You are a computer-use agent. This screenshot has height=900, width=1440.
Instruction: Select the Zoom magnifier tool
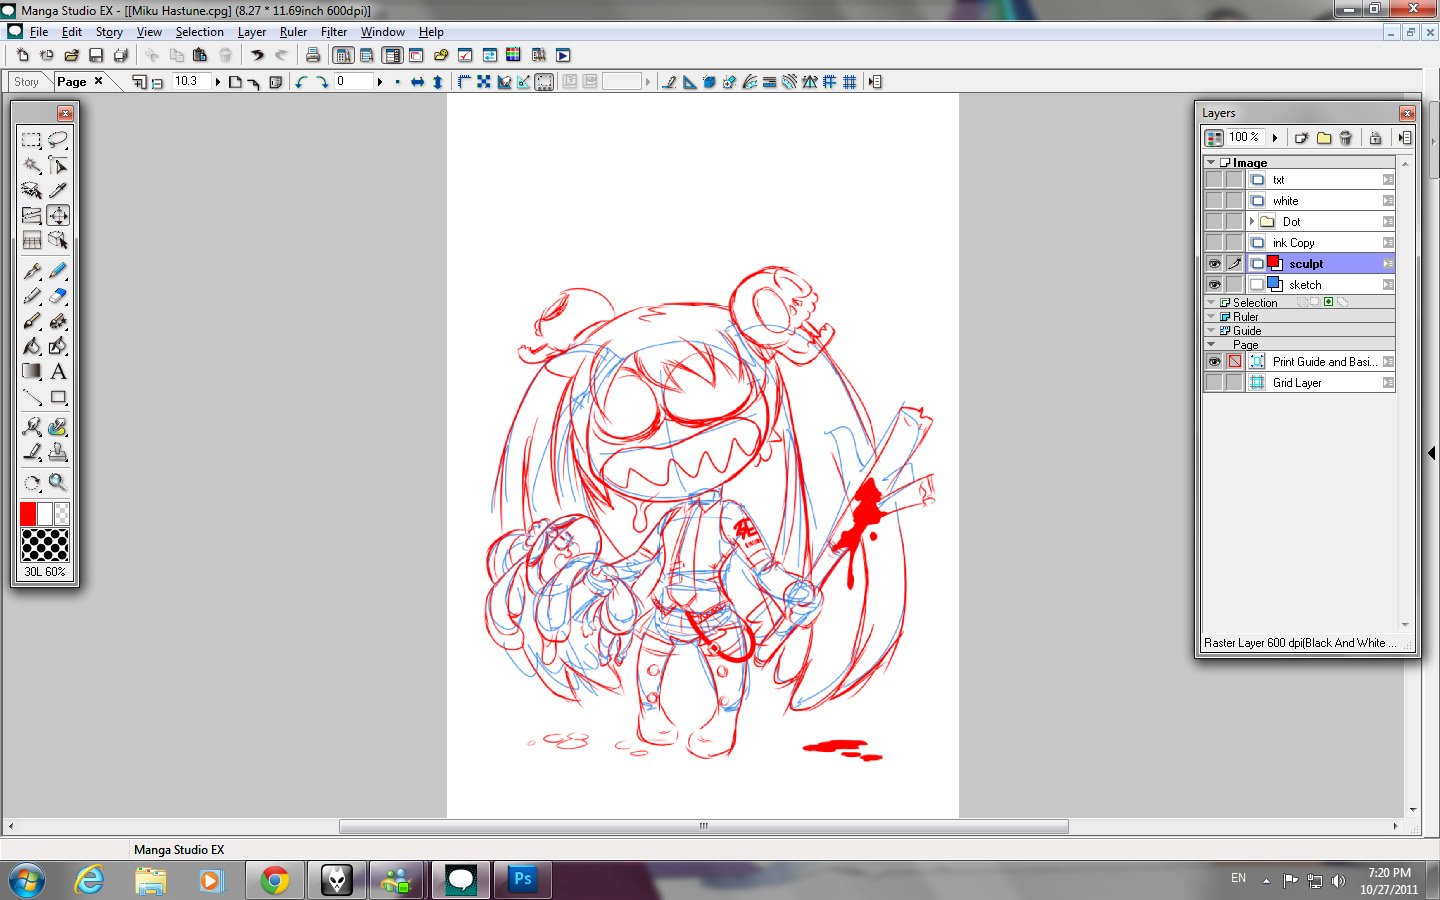click(58, 483)
